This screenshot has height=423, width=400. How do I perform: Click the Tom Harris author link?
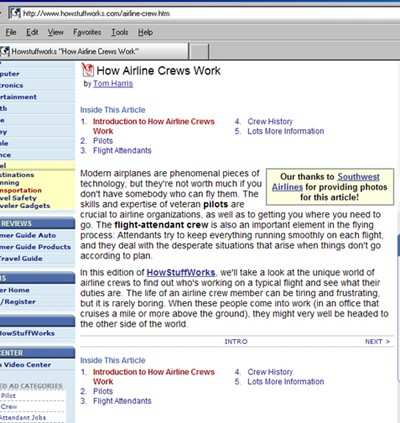coord(113,84)
